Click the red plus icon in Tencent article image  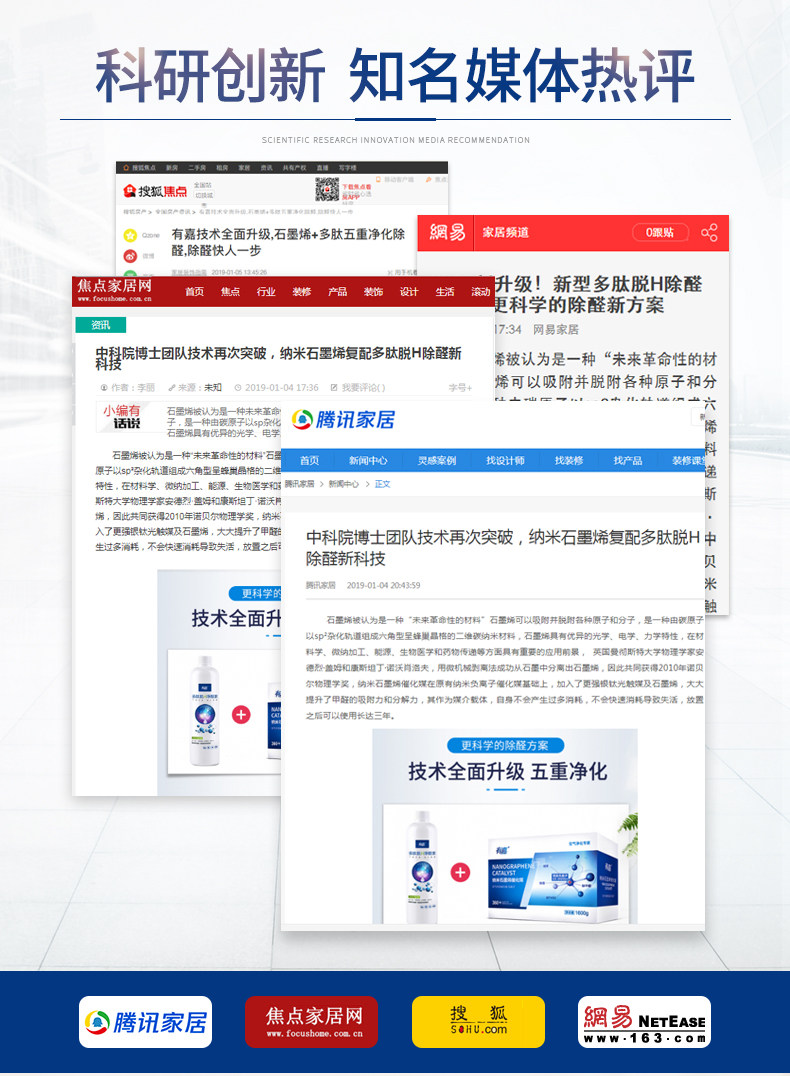click(x=460, y=872)
